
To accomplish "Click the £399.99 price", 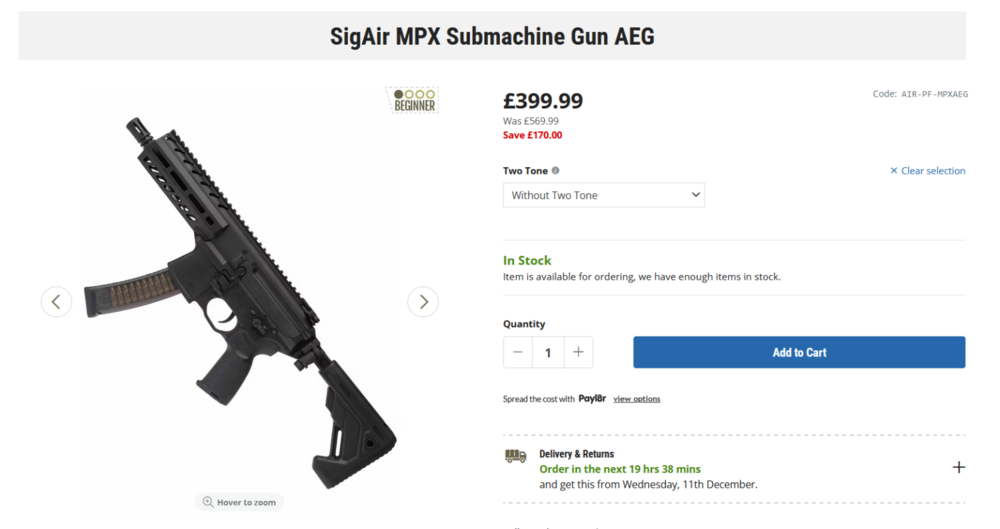I will (x=543, y=101).
